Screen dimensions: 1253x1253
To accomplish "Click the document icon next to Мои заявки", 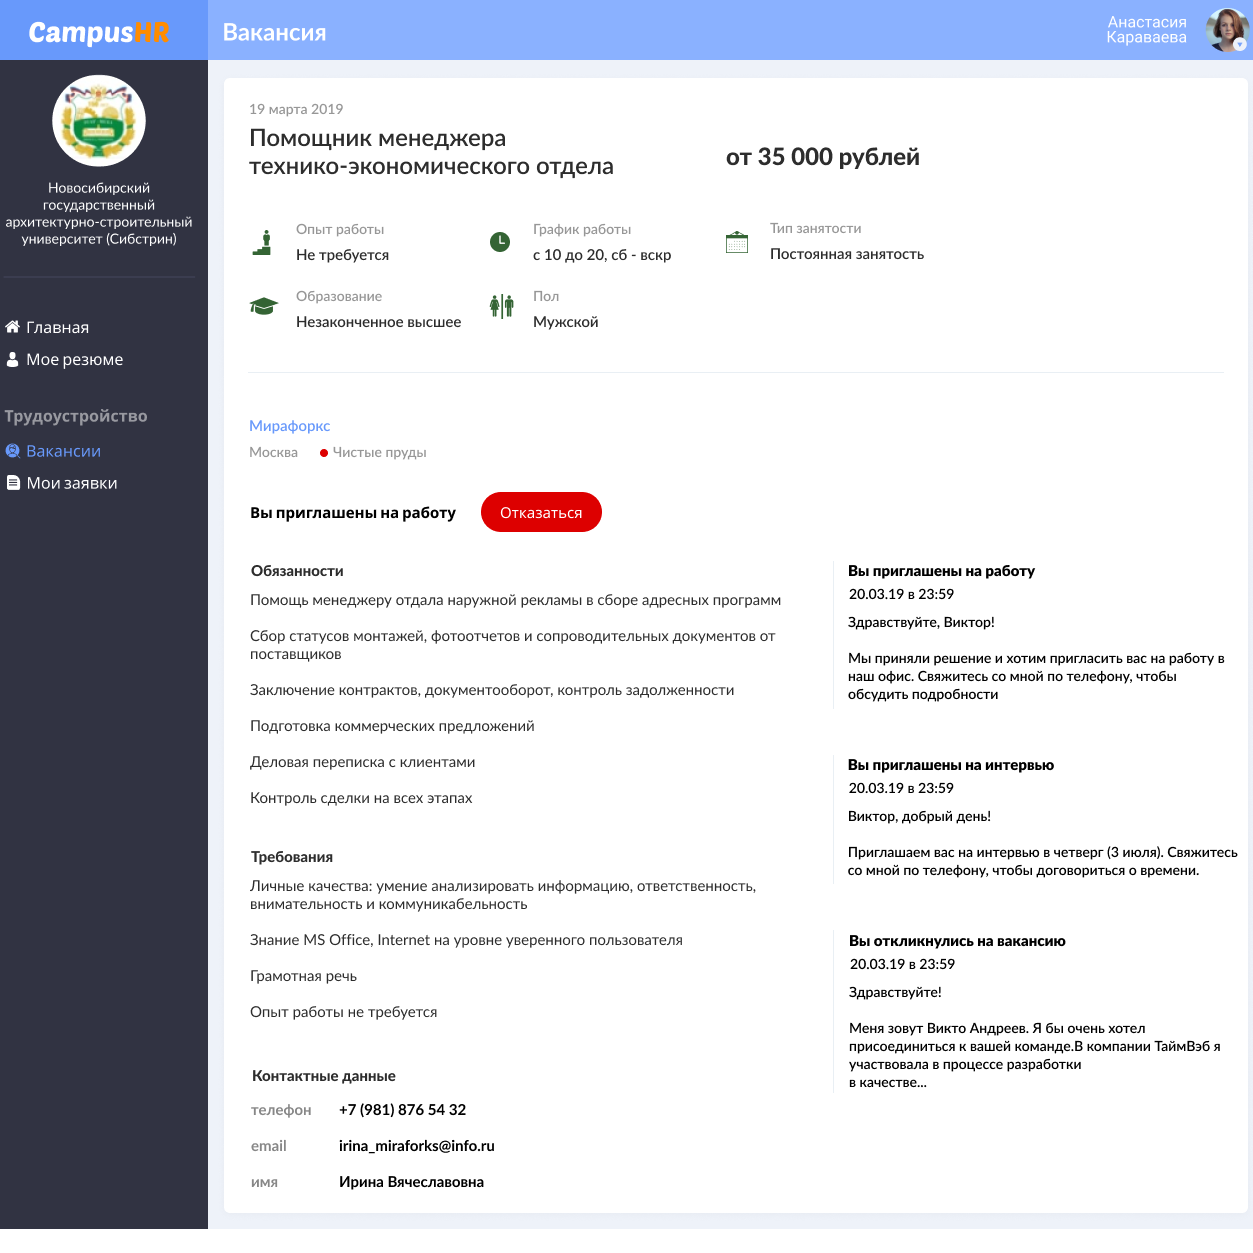I will 13,483.
